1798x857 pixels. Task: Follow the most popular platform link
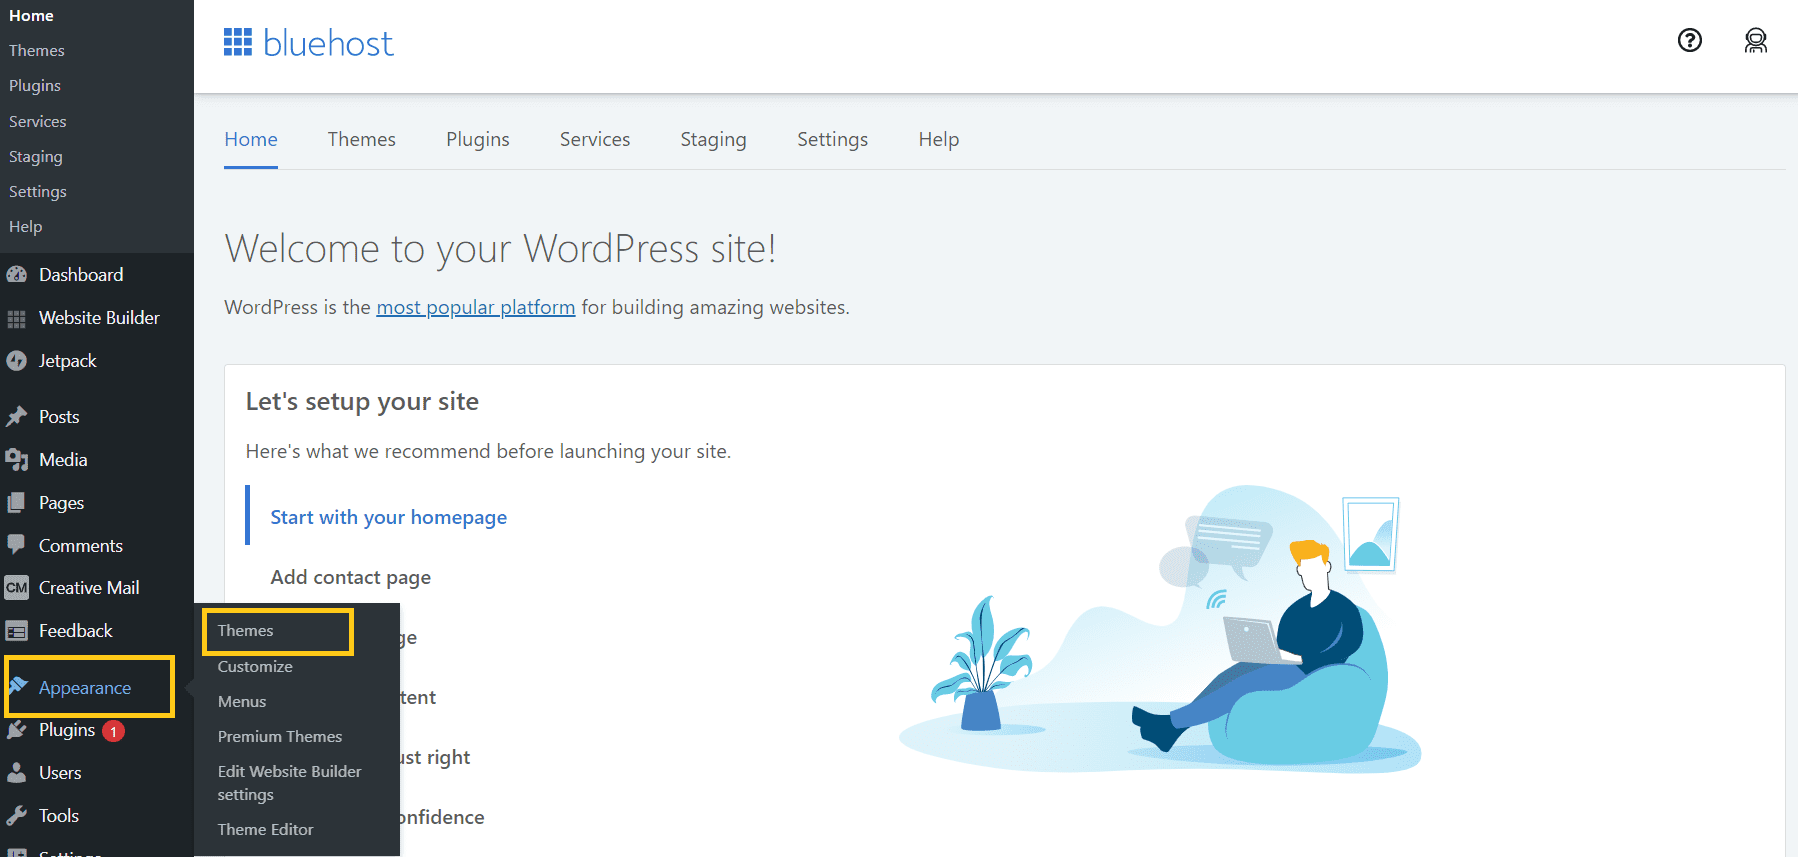click(476, 307)
